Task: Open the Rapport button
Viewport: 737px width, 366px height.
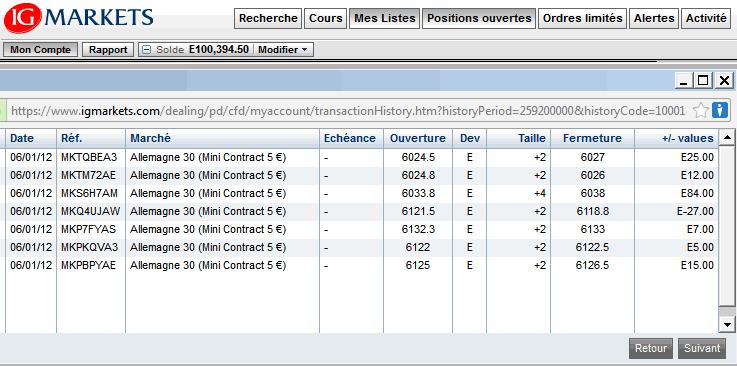Action: (x=108, y=50)
